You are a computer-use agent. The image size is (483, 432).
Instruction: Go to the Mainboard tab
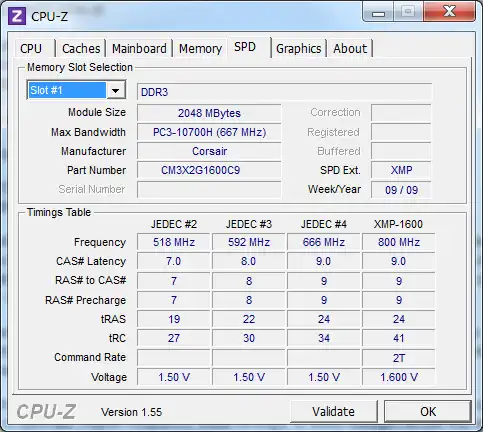(x=139, y=49)
